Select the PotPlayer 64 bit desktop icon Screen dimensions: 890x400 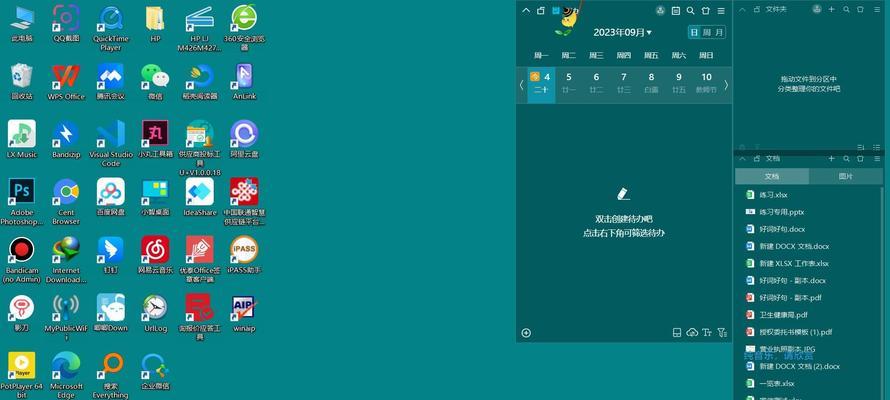pyautogui.click(x=22, y=375)
